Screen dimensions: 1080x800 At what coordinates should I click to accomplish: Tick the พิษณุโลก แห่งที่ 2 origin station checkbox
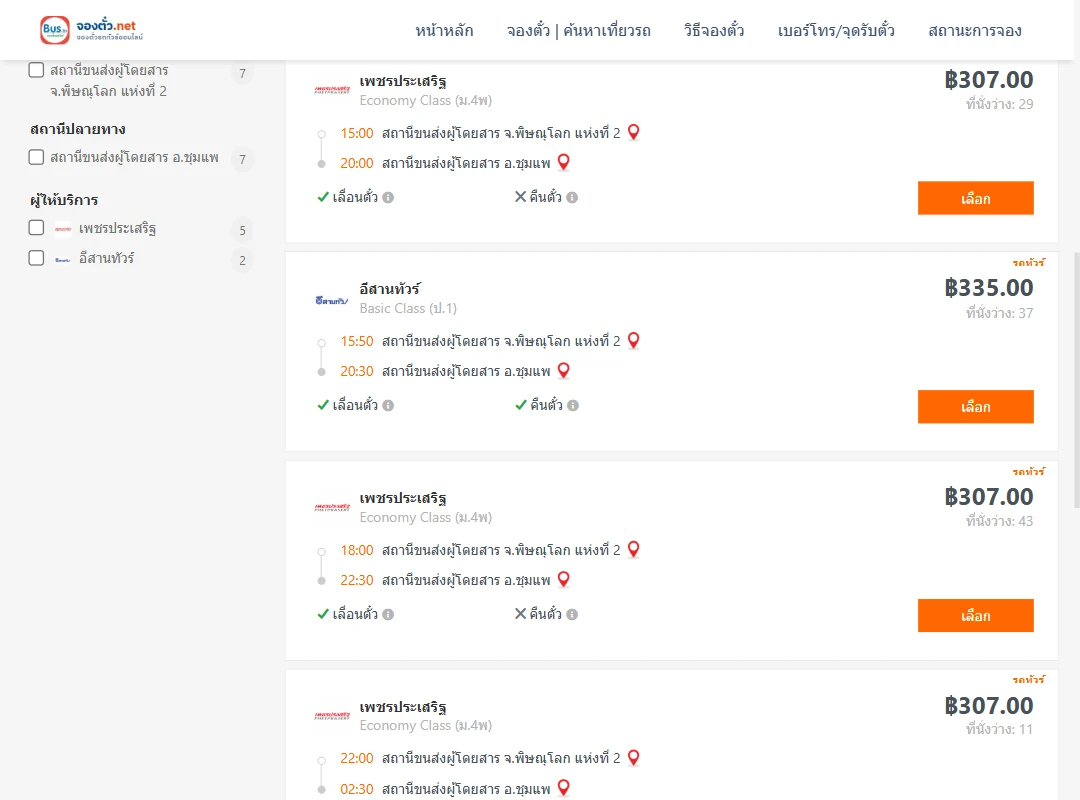tap(37, 70)
